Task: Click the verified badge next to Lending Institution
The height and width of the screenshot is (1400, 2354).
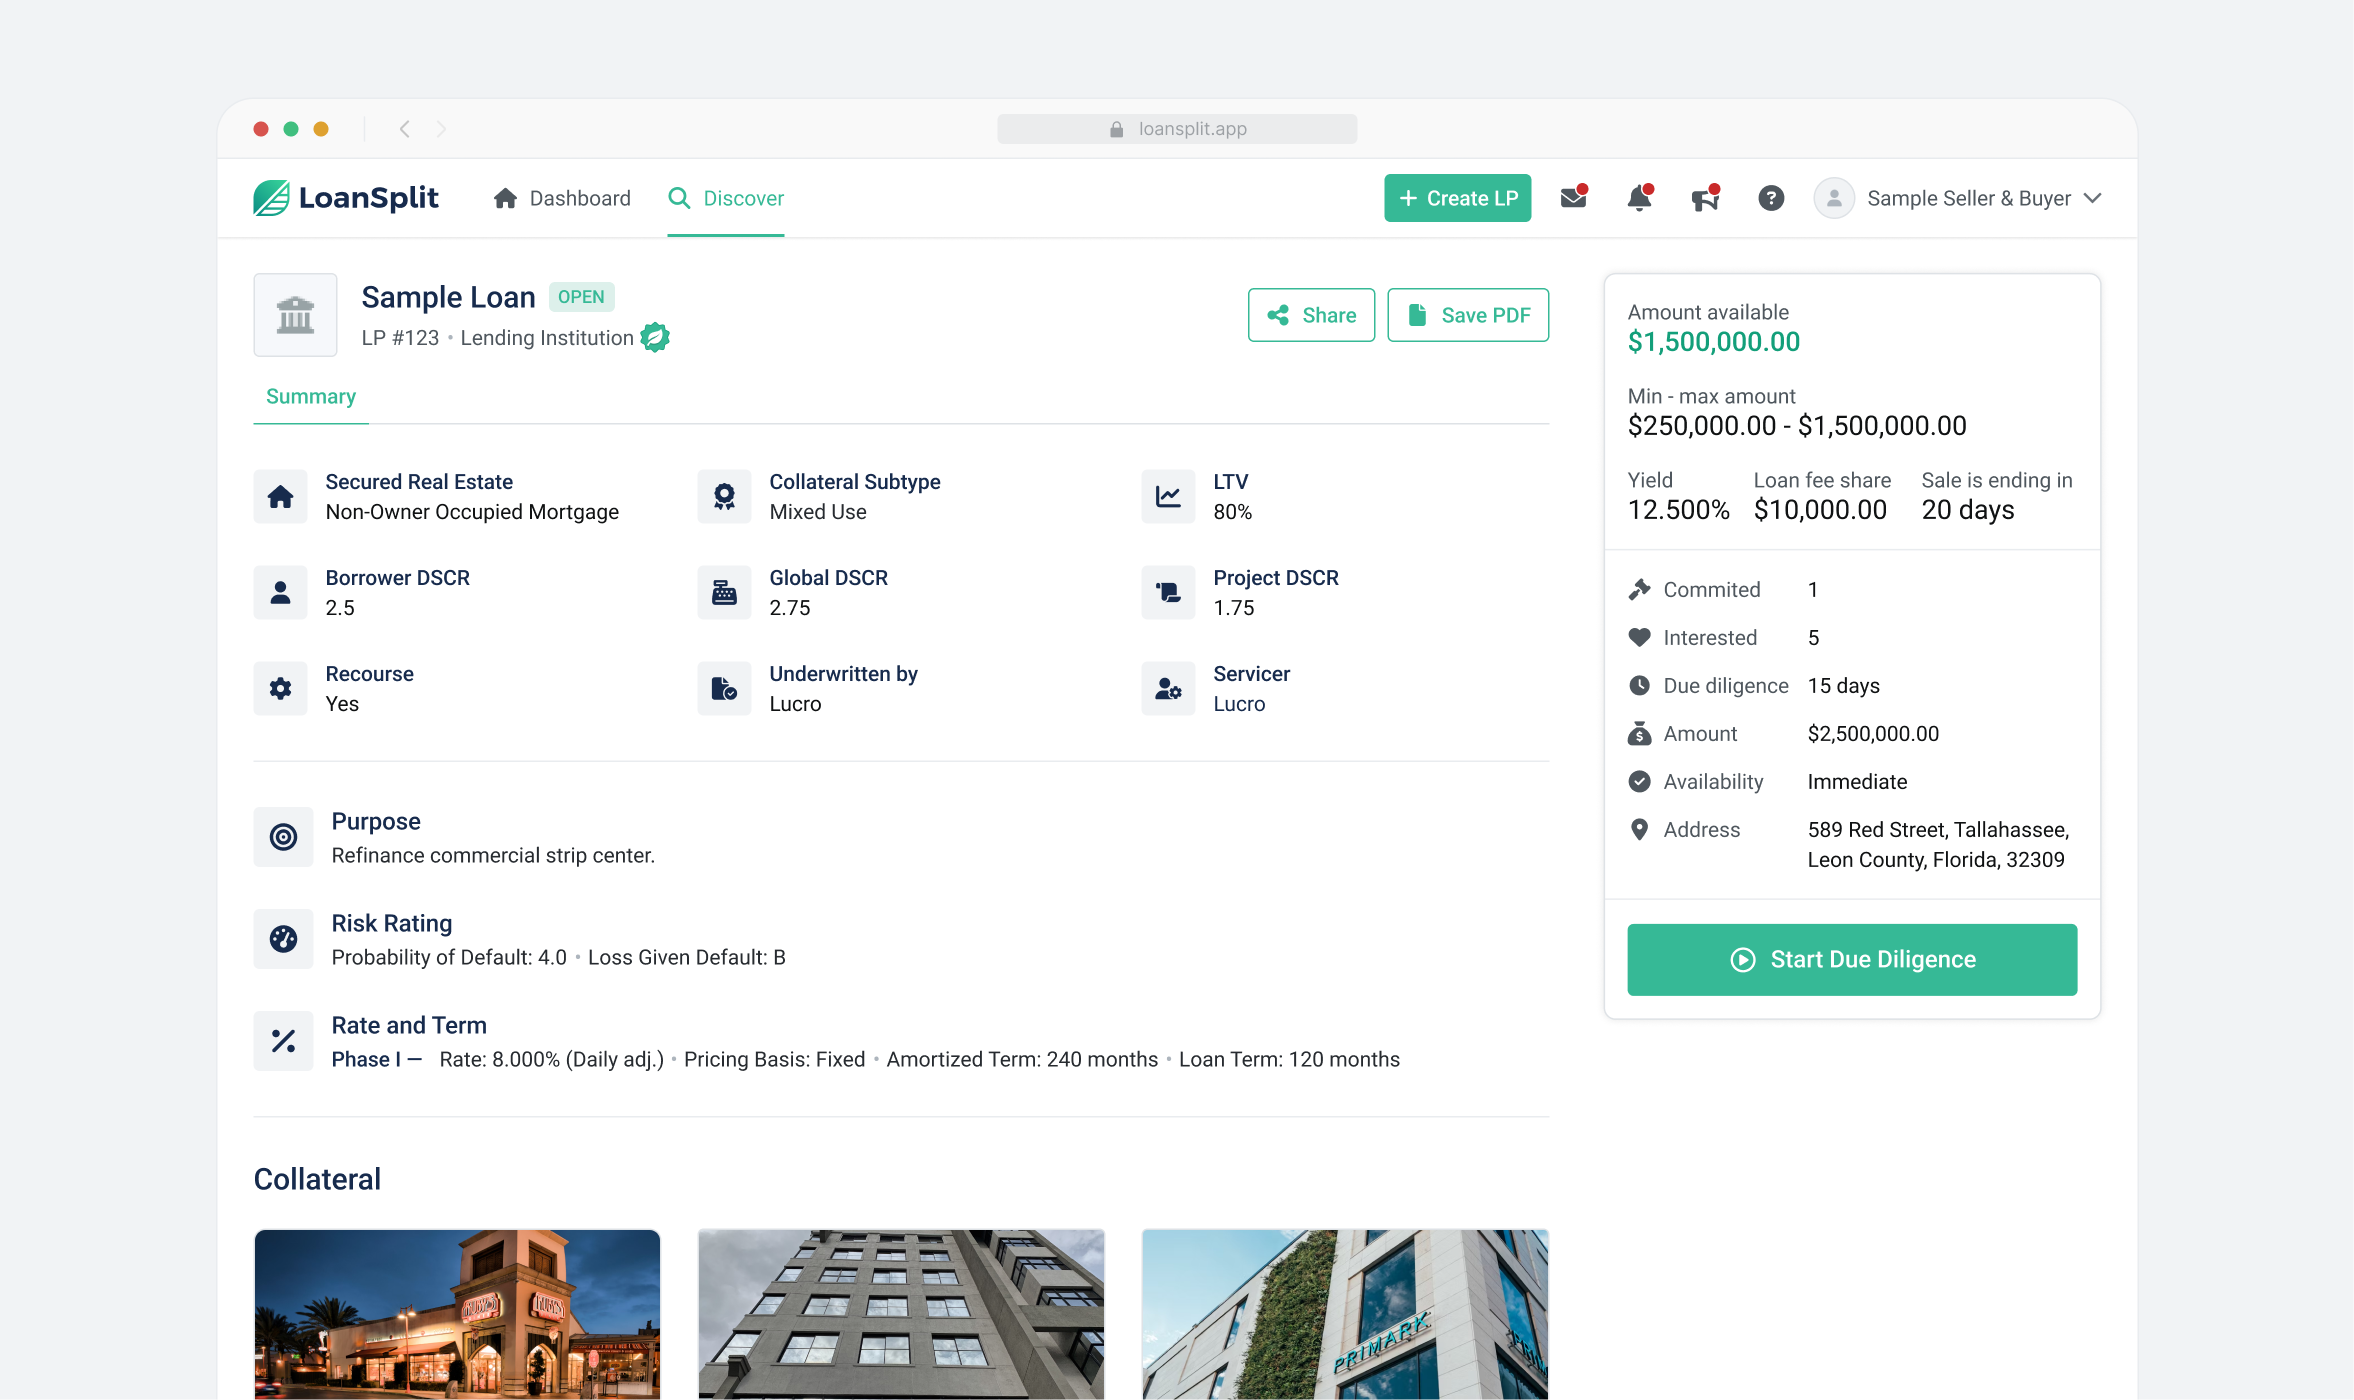Action: (x=655, y=338)
